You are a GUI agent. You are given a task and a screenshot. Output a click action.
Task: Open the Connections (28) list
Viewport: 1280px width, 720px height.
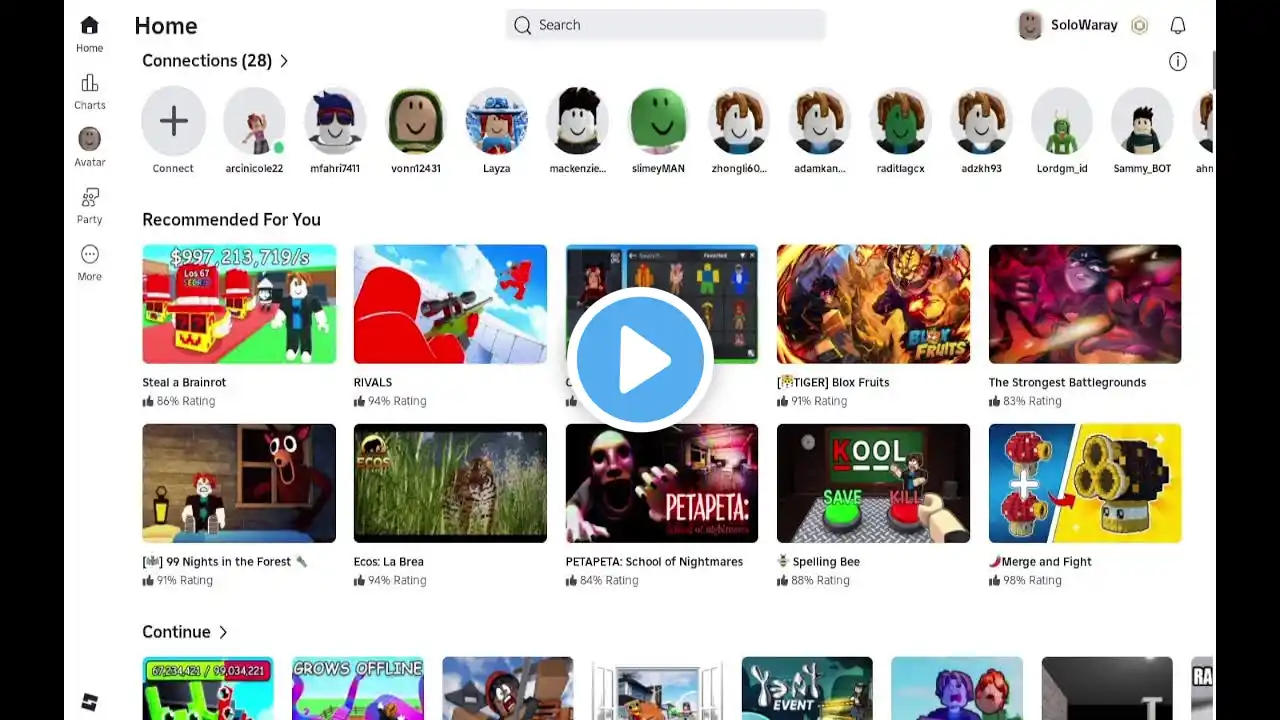207,61
